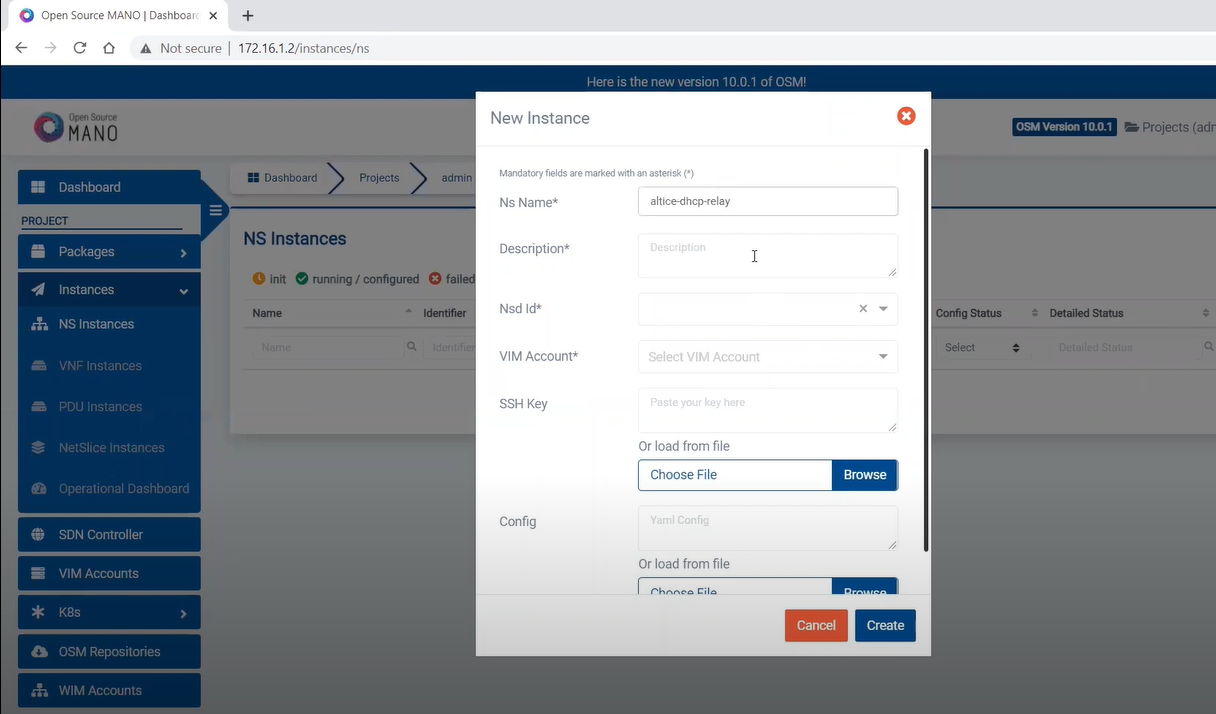Click the VNF Instances drive icon
Viewport: 1216px width, 714px height.
[39, 366]
